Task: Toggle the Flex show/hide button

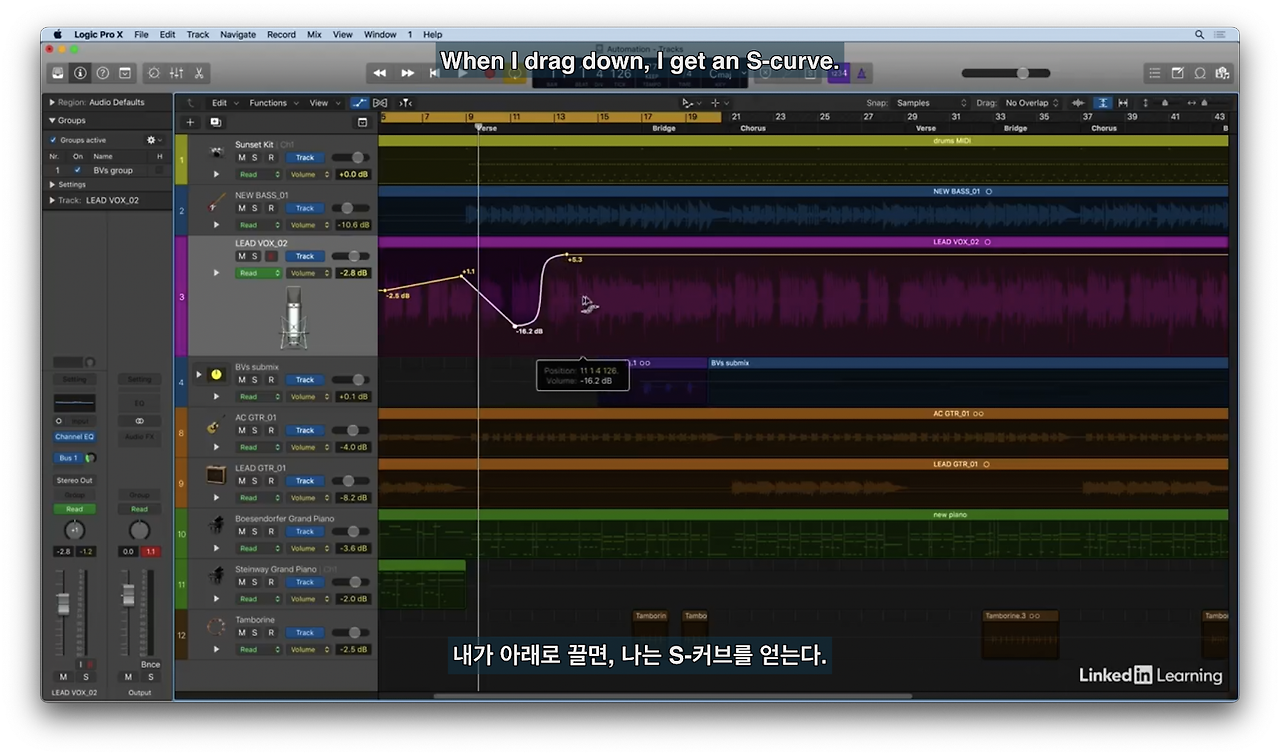Action: tap(380, 103)
